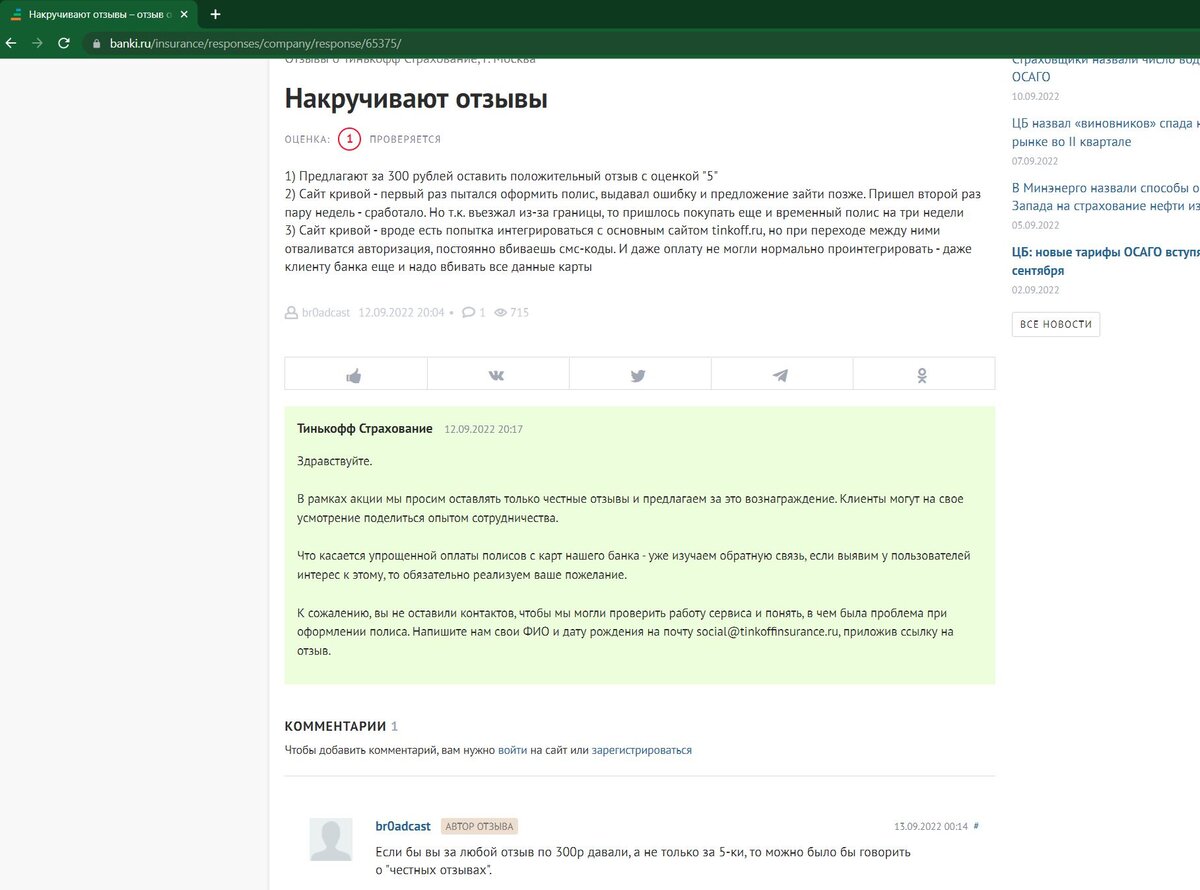
Task: Click the news date 05.09.2022
Action: point(1035,225)
